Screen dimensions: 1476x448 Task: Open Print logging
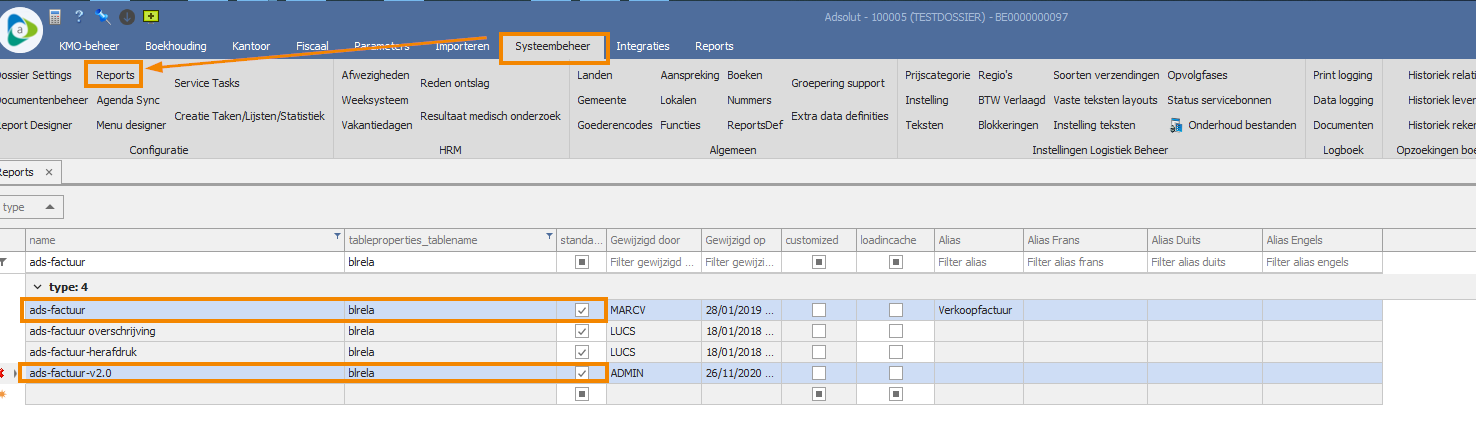(1342, 75)
